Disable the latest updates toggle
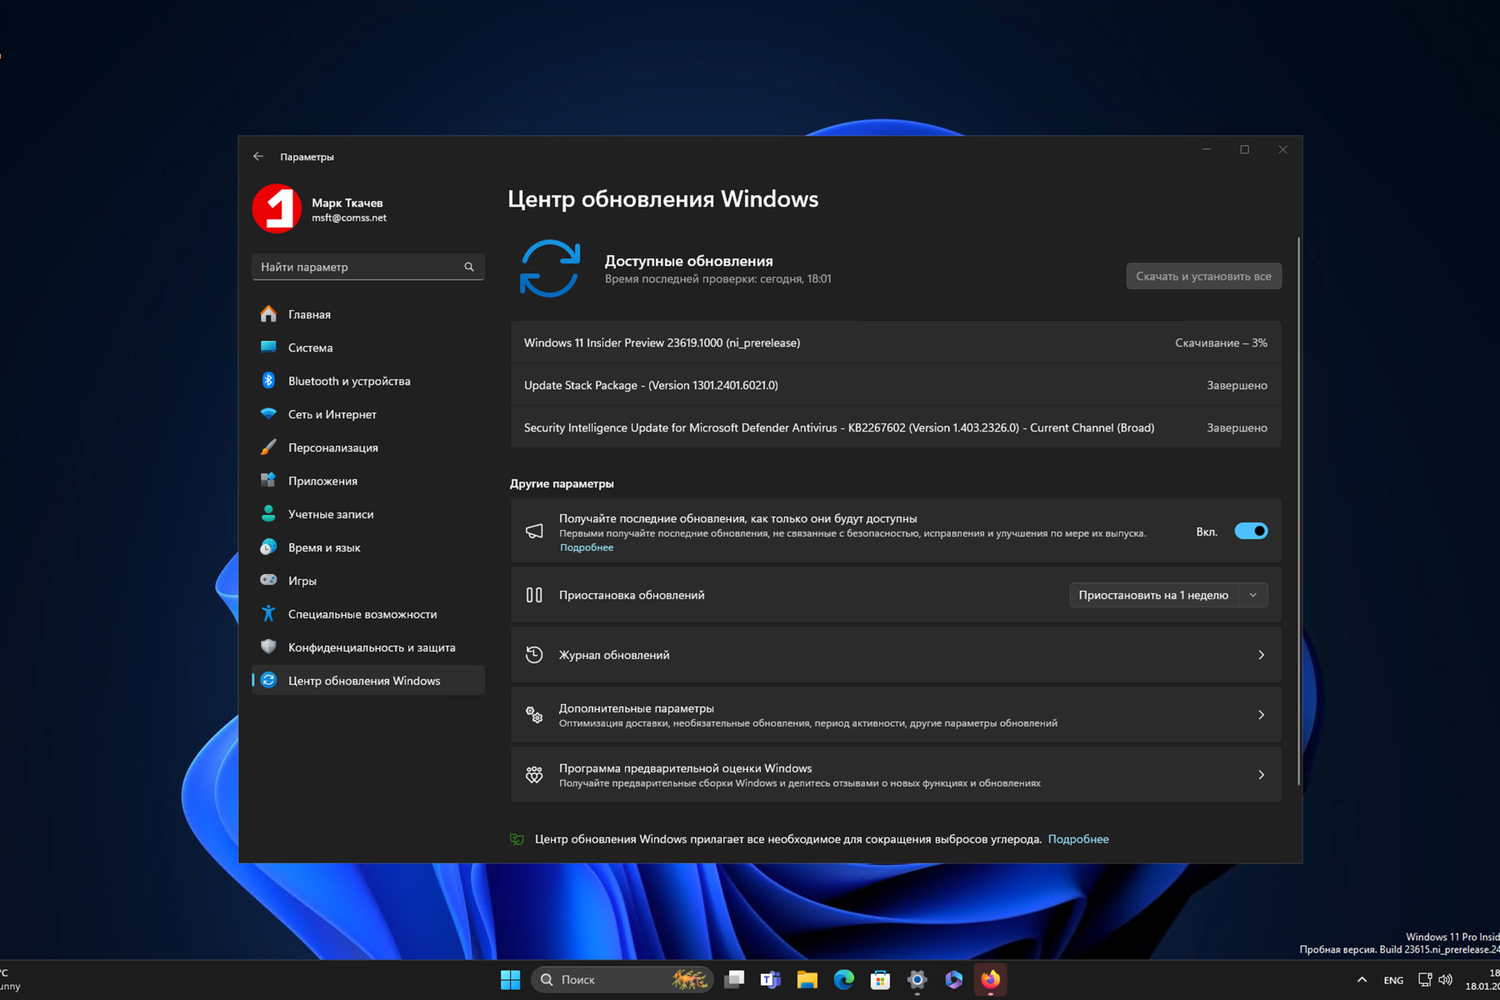The width and height of the screenshot is (1500, 1000). [1250, 531]
